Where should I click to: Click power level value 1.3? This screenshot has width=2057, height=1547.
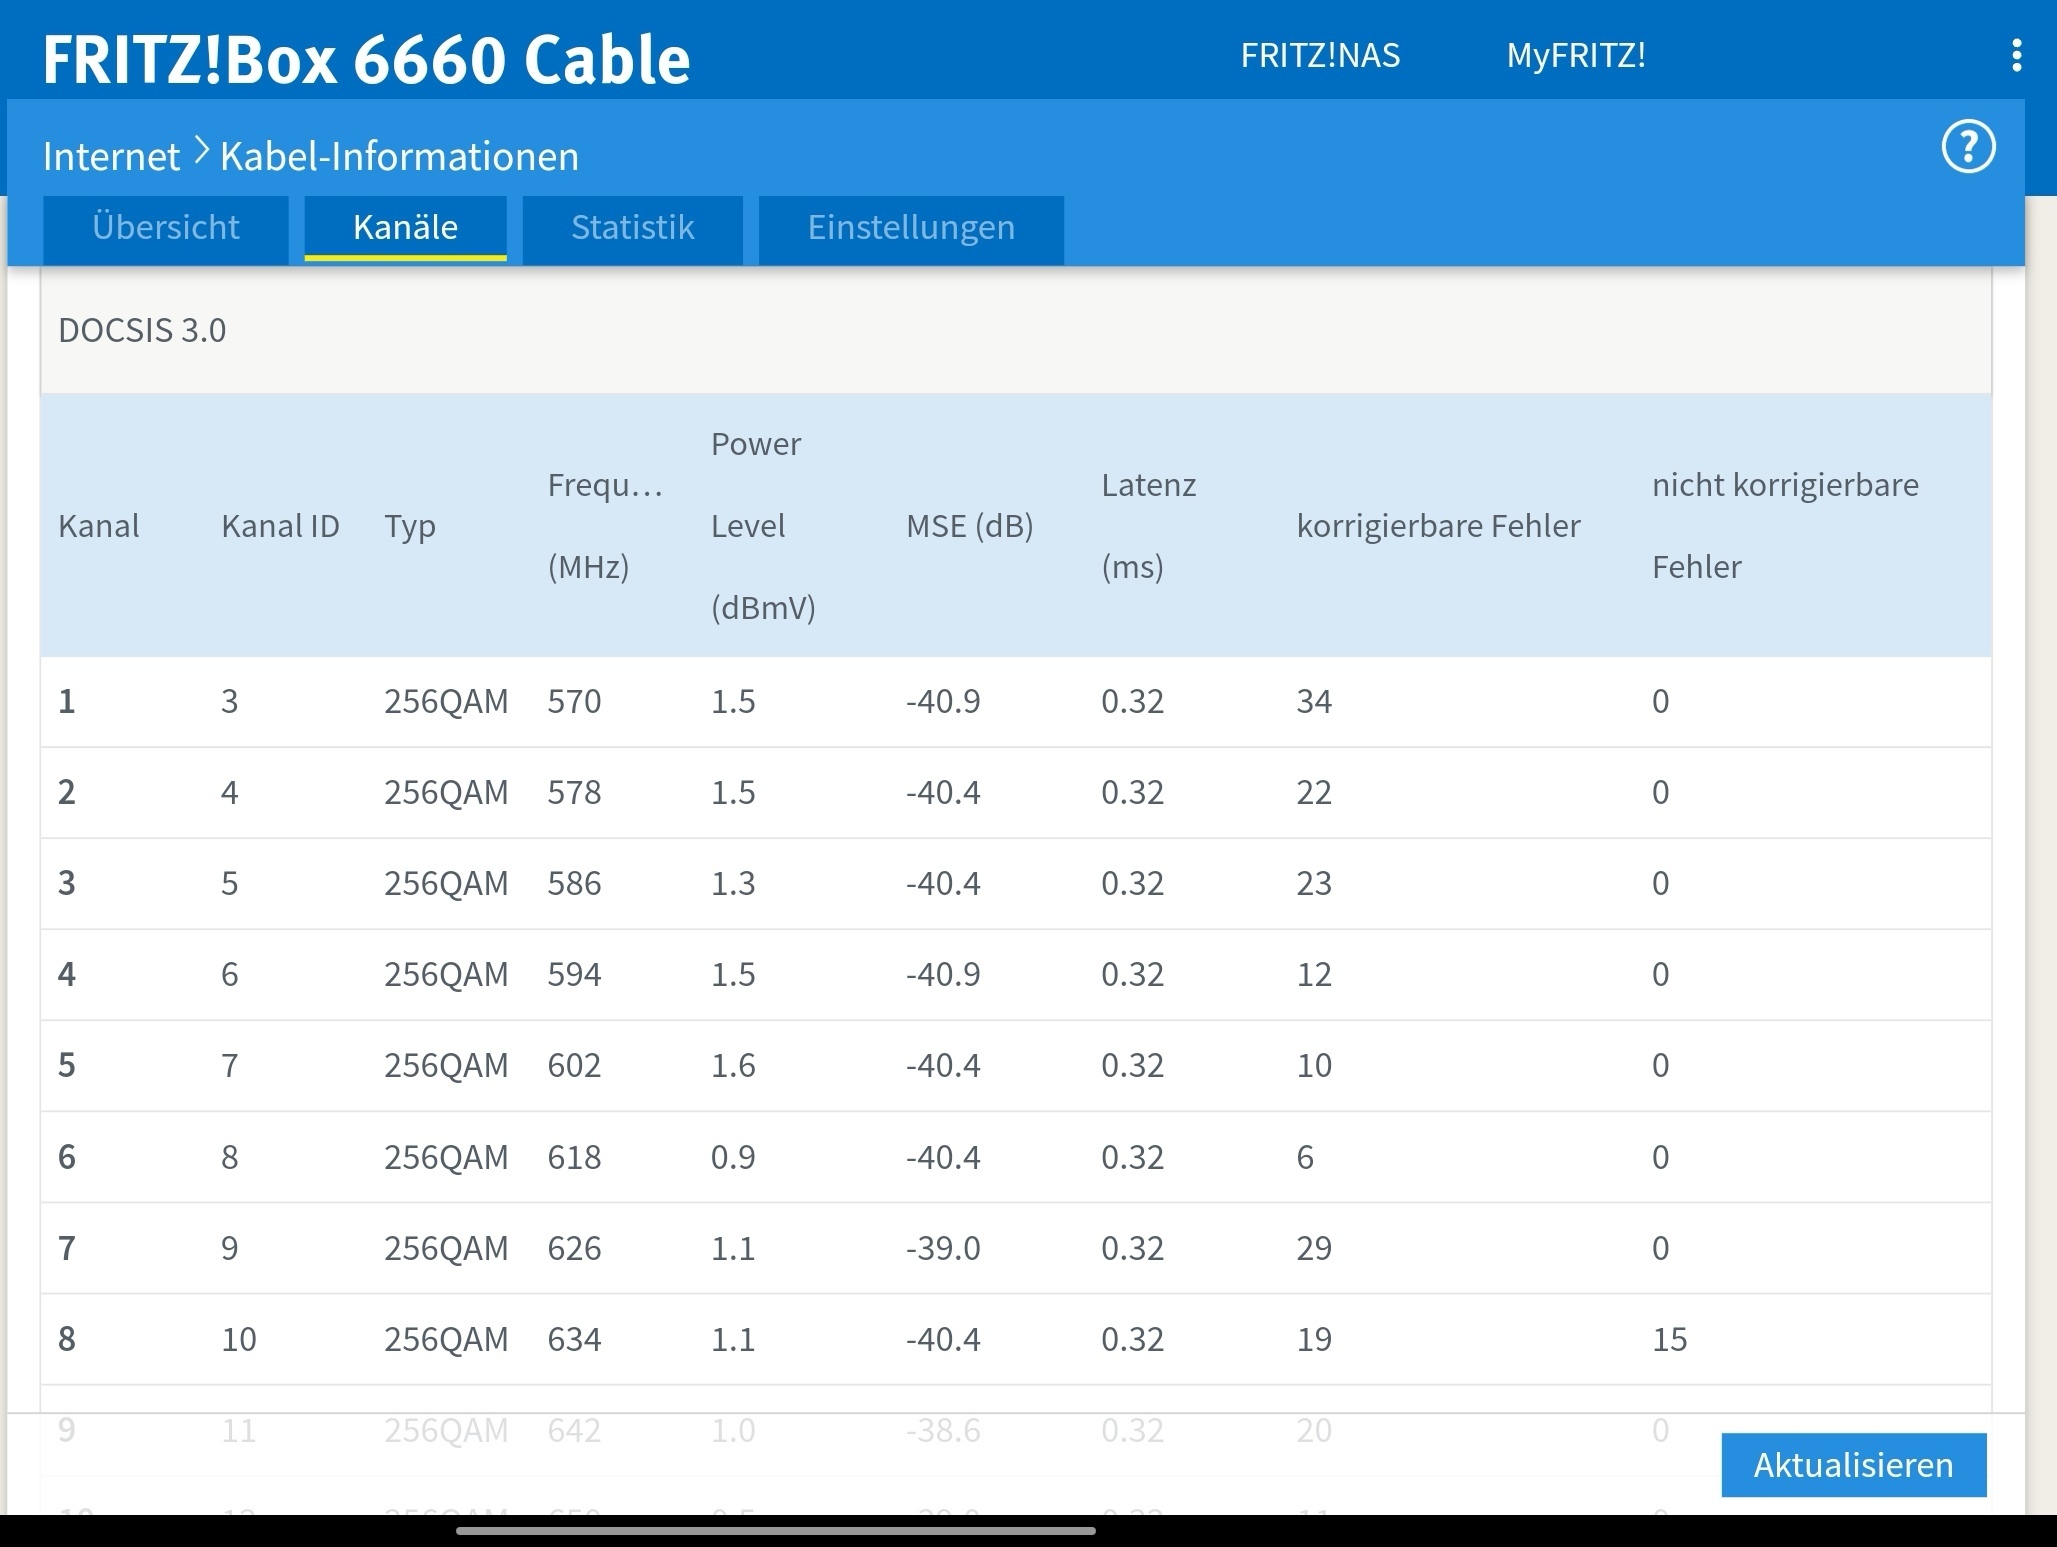[x=733, y=884]
